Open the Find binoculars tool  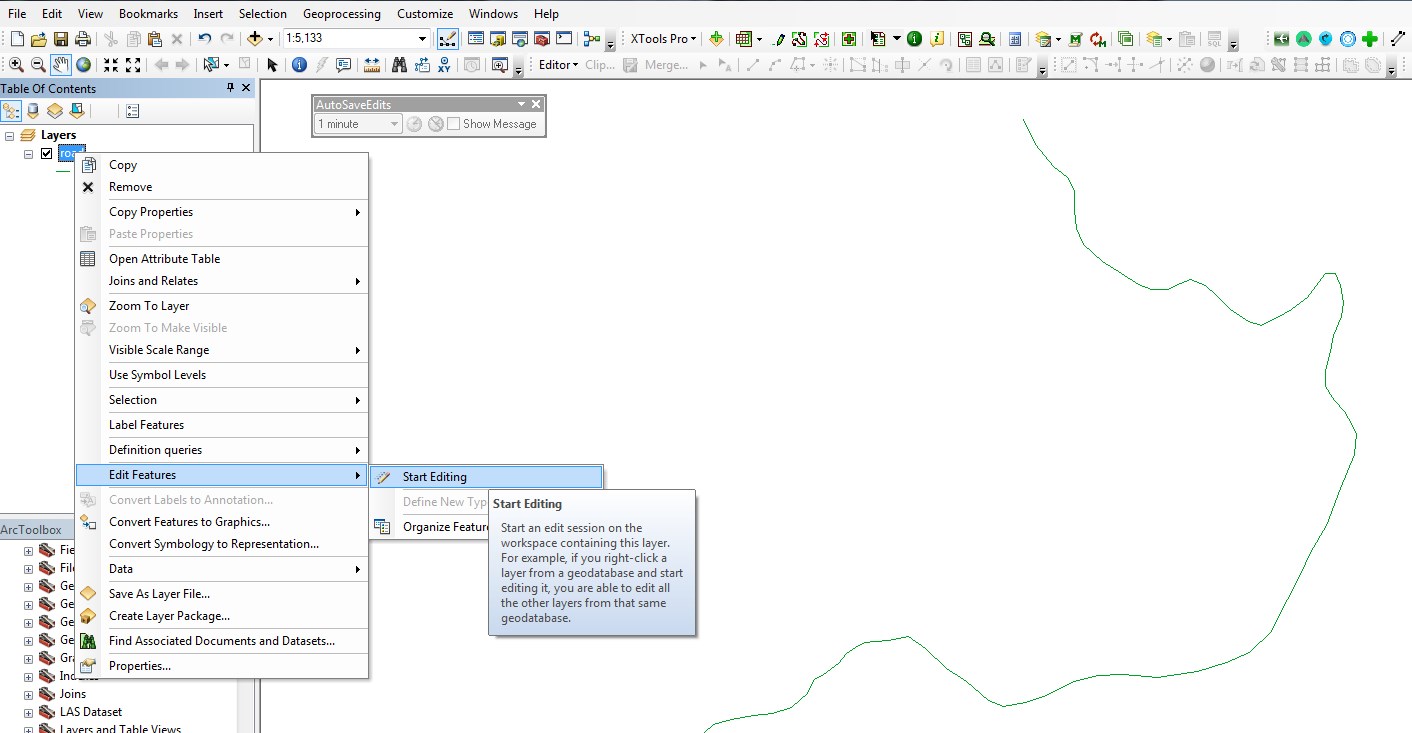399,65
